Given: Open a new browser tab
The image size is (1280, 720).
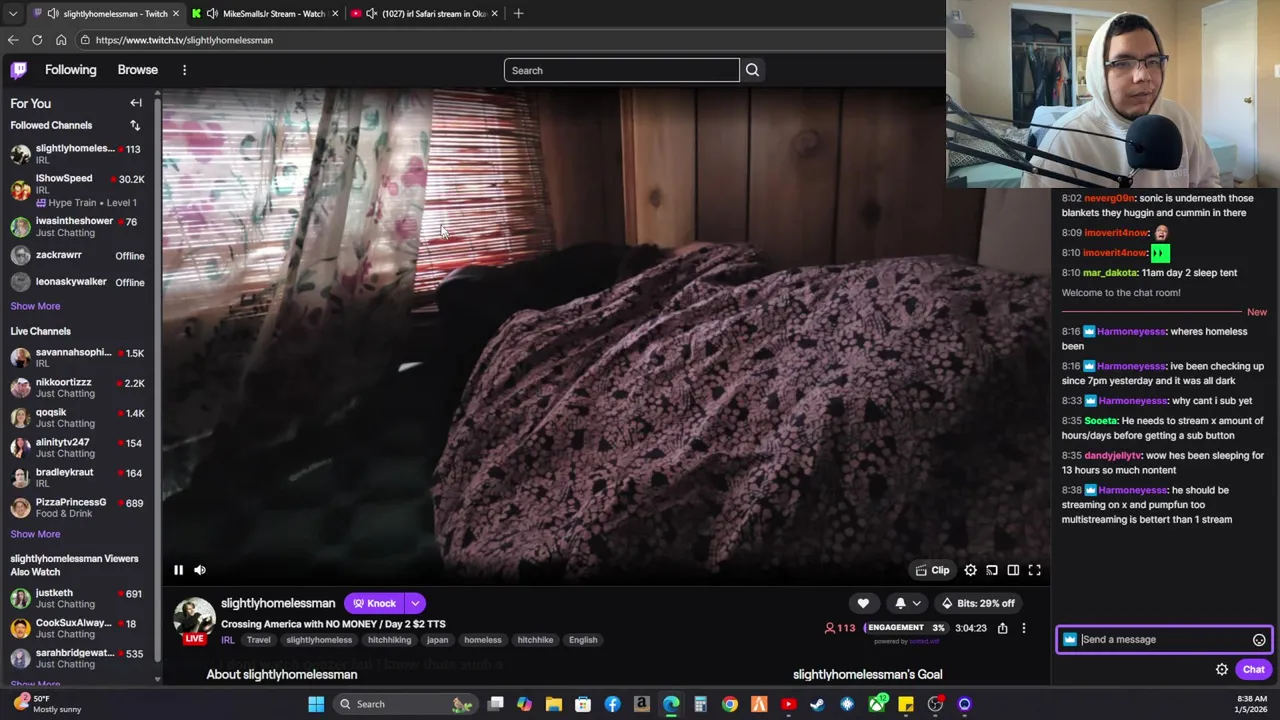Looking at the screenshot, I should (x=518, y=14).
